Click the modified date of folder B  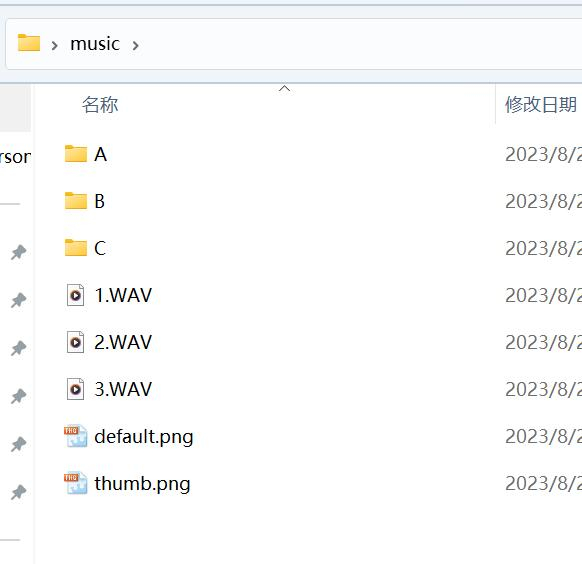click(x=543, y=201)
